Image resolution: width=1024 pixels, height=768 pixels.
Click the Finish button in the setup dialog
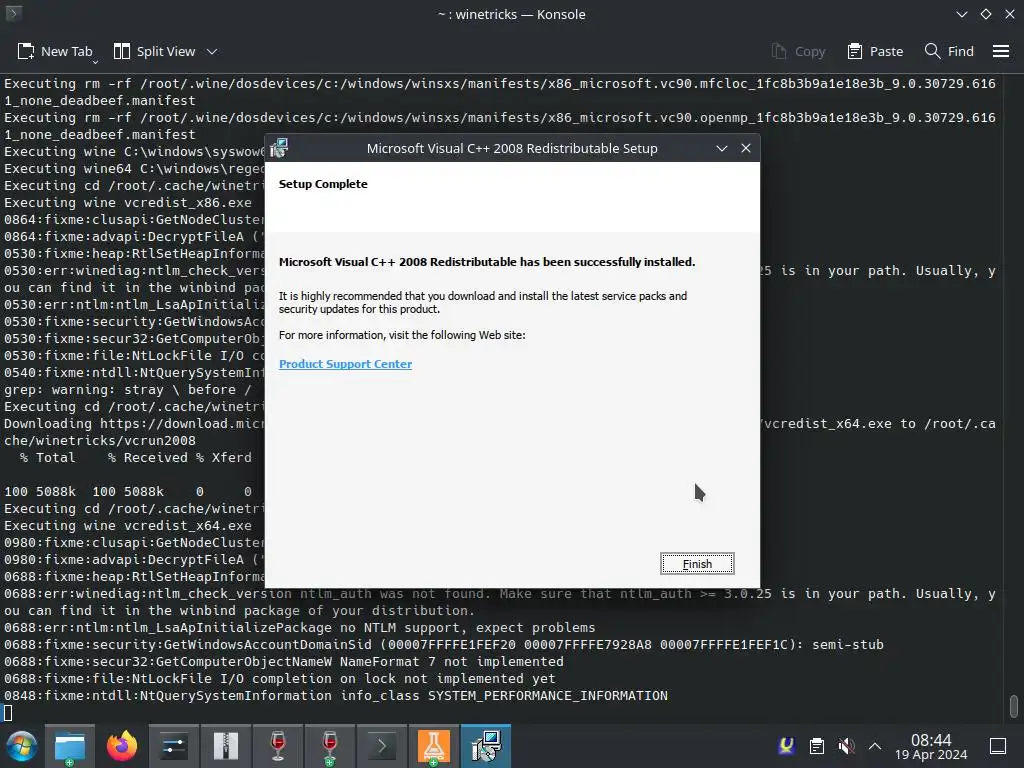point(697,564)
